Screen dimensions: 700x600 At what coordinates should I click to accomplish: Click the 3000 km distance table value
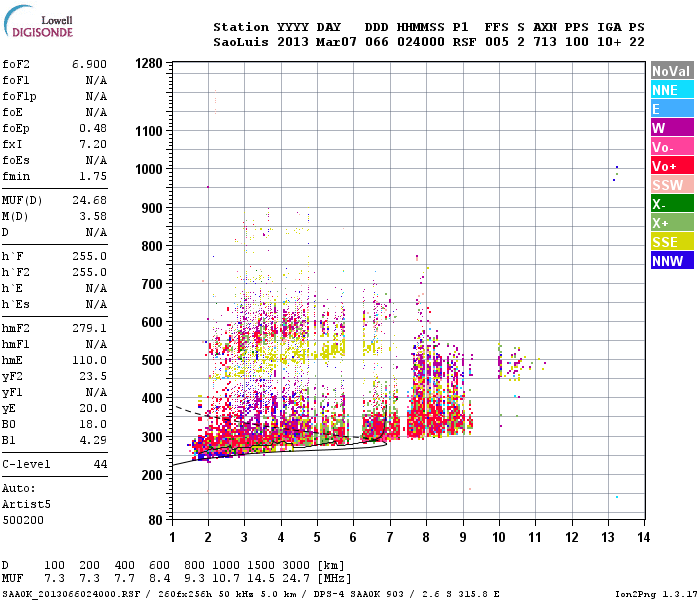[296, 566]
